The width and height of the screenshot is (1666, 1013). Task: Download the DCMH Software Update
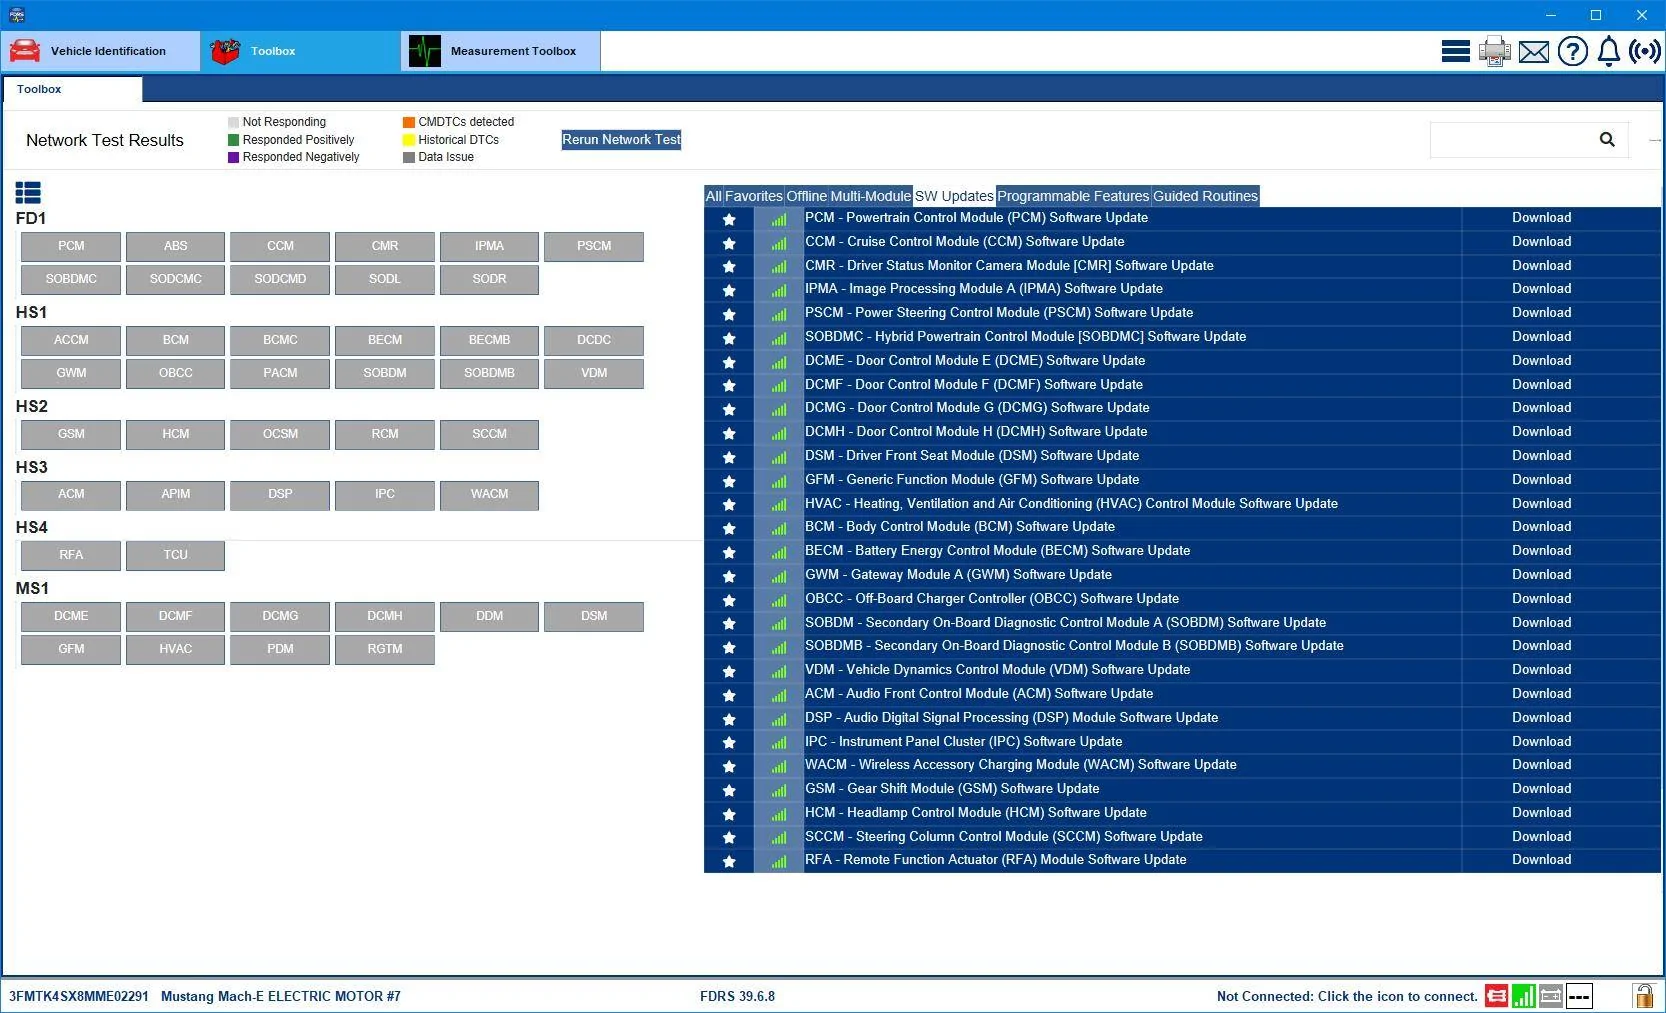[x=1541, y=432]
